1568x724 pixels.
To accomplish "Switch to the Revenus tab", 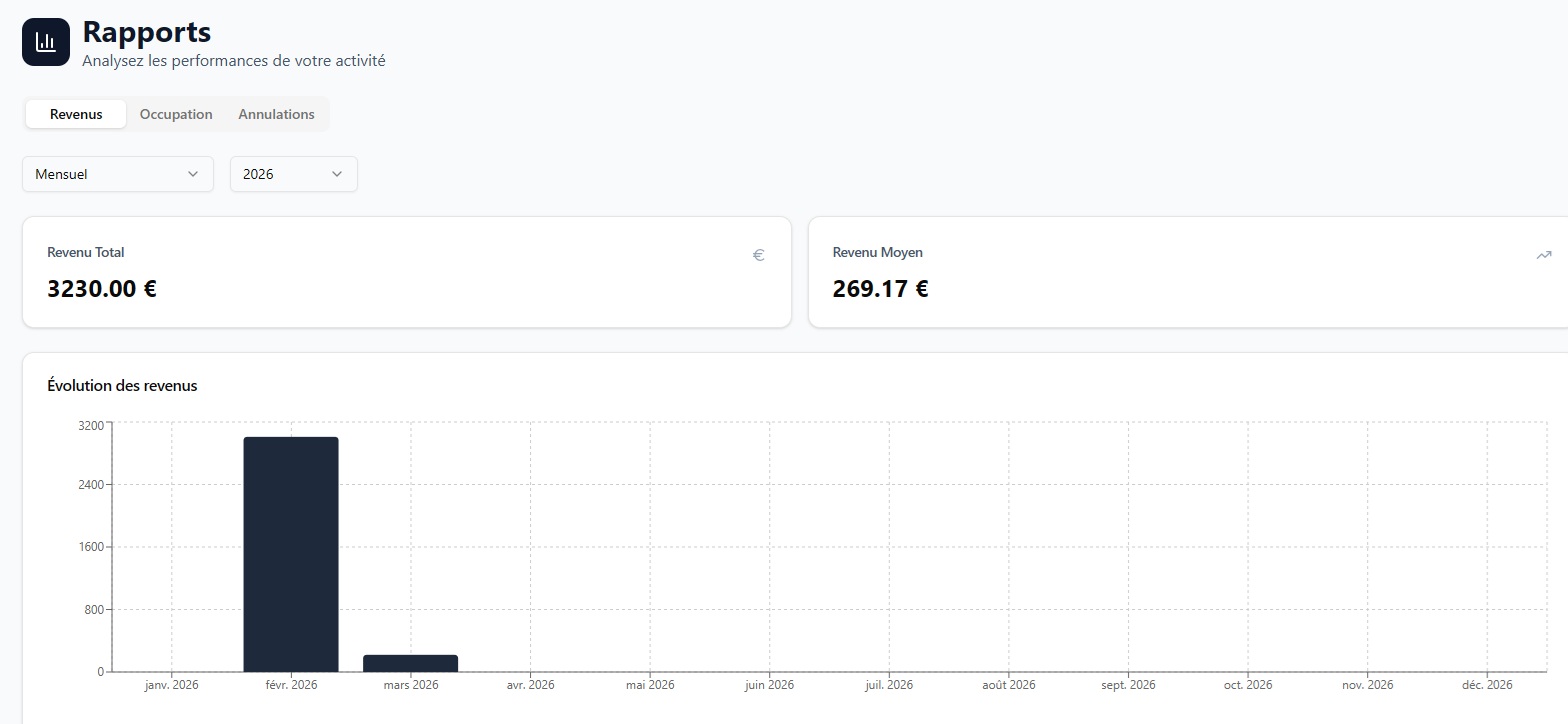I will tap(76, 114).
